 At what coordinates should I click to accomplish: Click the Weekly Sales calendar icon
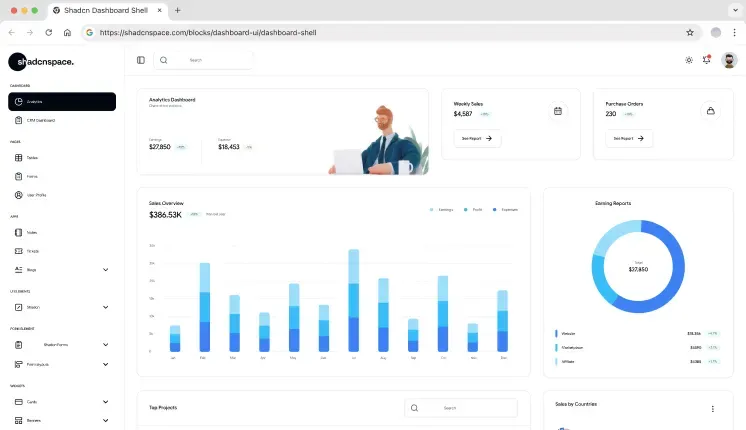pos(558,111)
